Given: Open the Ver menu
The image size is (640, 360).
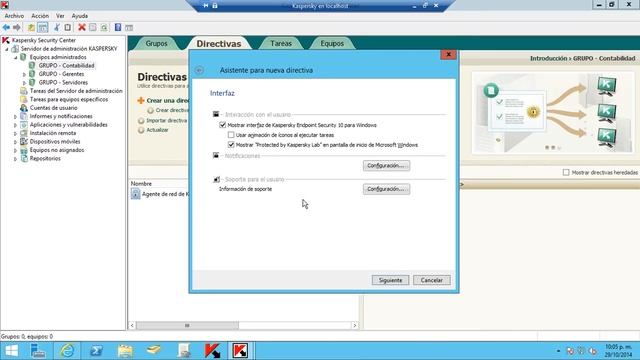Looking at the screenshot, I should 60,16.
